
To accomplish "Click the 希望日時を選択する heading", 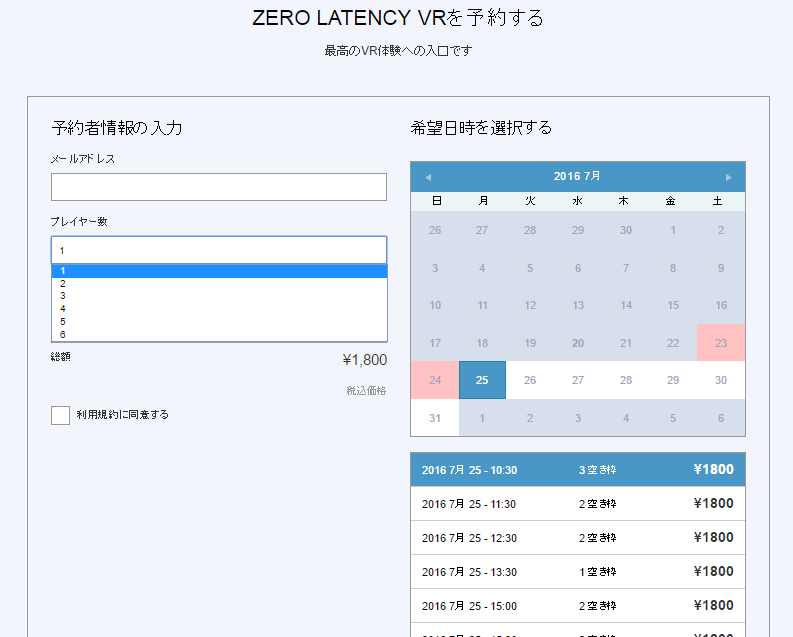I will [481, 128].
